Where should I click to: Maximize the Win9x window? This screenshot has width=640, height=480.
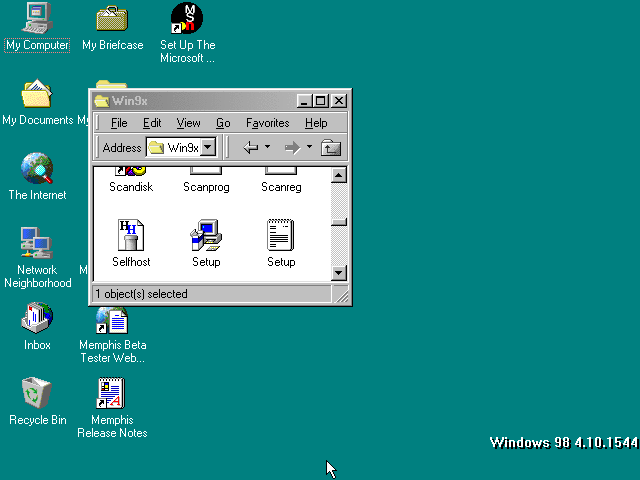320,101
